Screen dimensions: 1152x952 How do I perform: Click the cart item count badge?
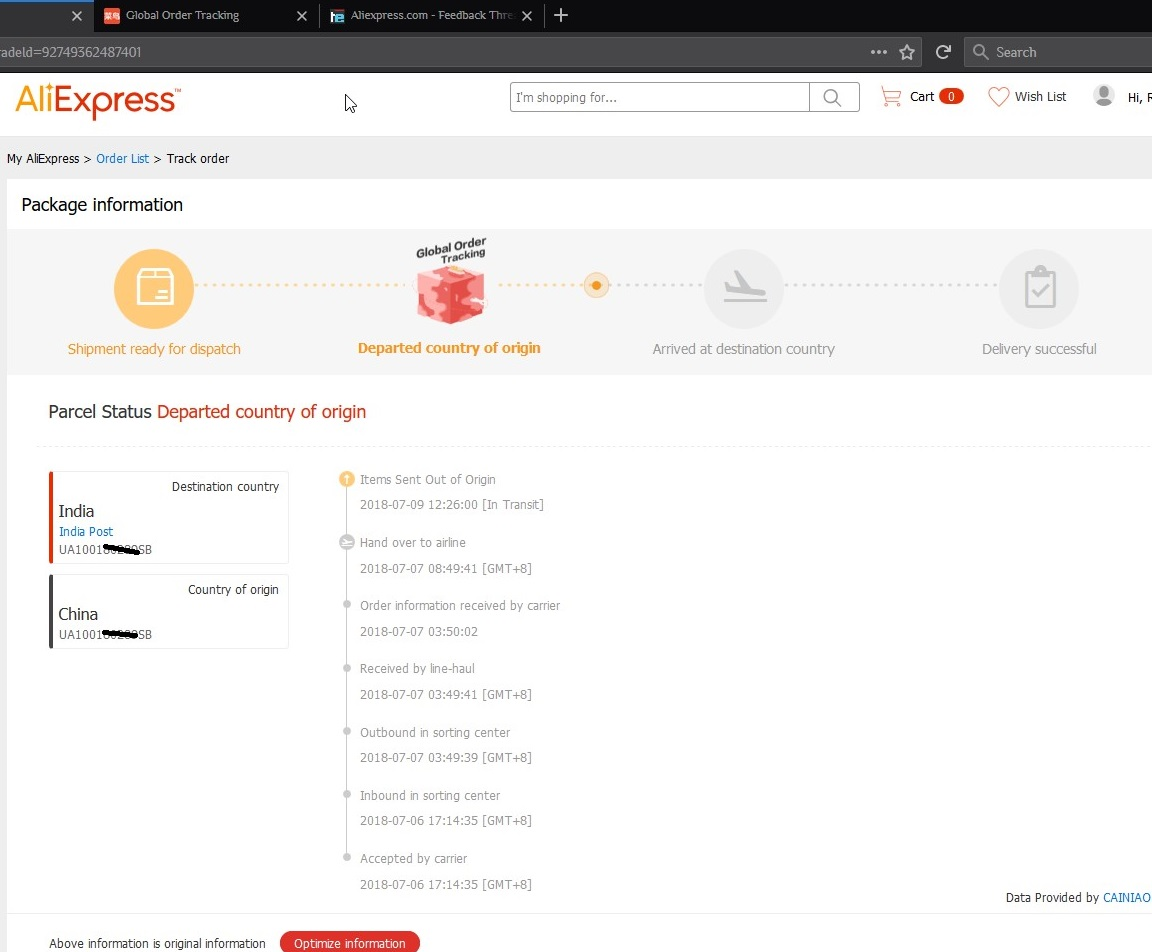[x=951, y=97]
